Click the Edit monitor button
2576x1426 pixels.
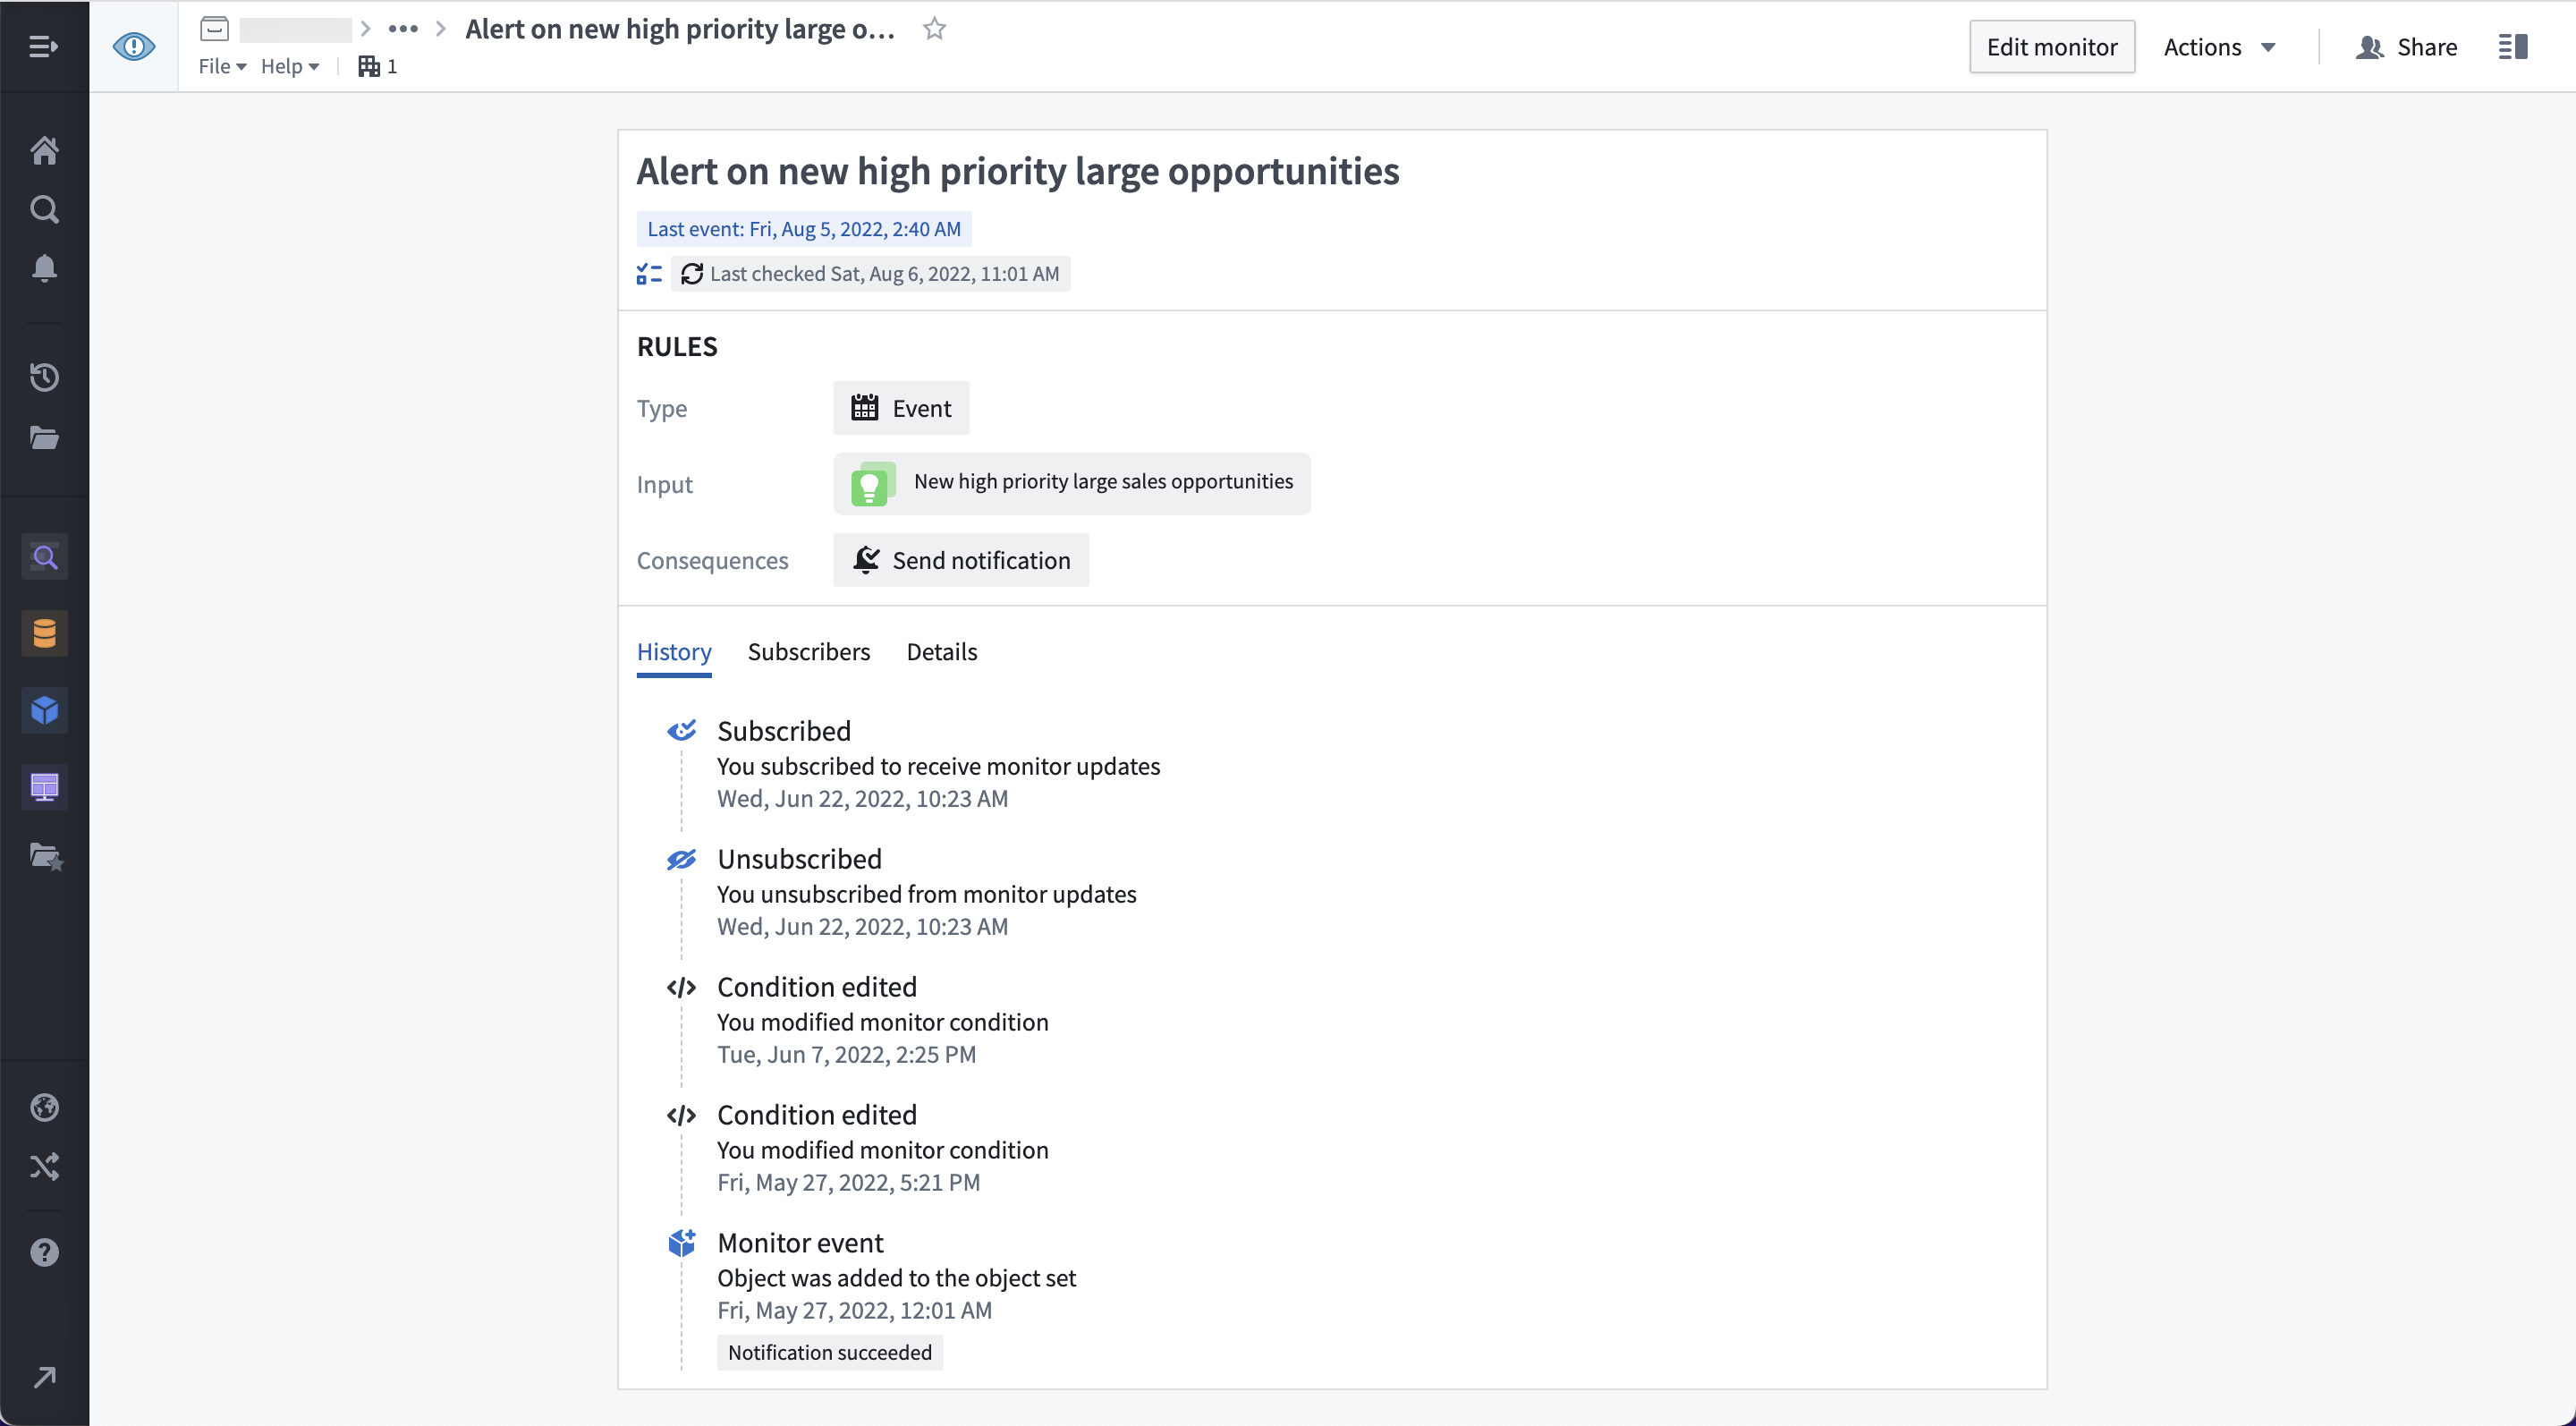click(x=2051, y=47)
